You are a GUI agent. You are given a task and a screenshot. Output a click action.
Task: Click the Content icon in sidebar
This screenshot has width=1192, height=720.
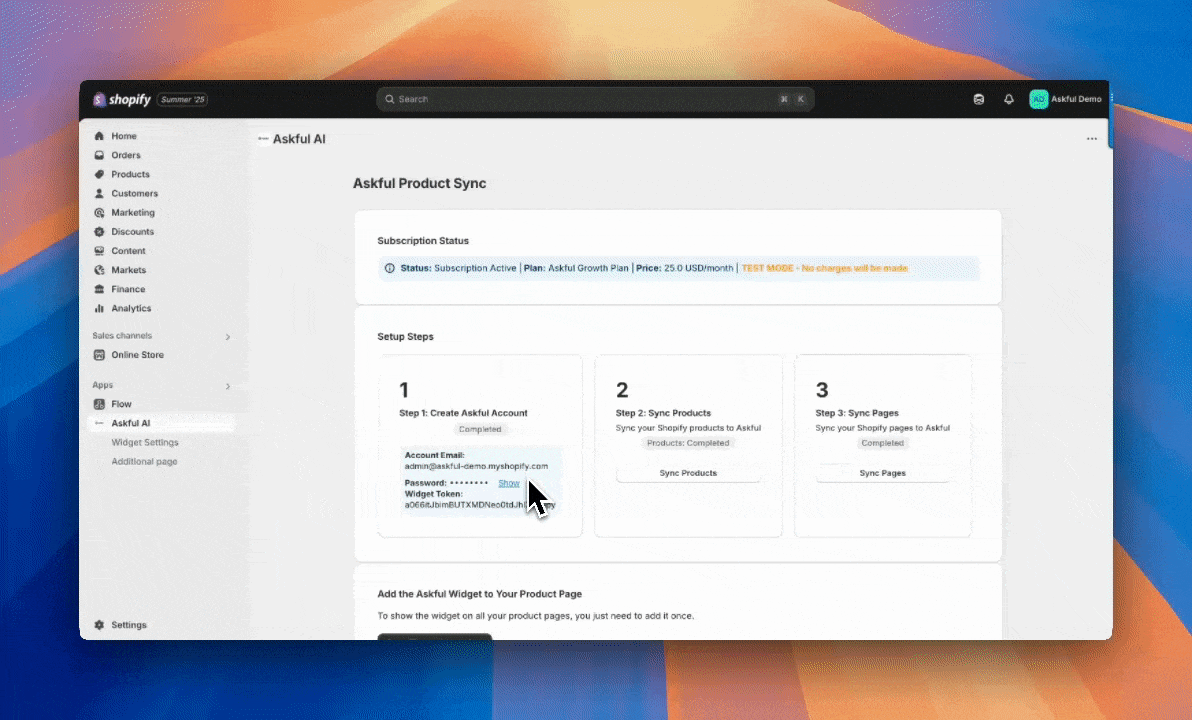[x=99, y=251]
